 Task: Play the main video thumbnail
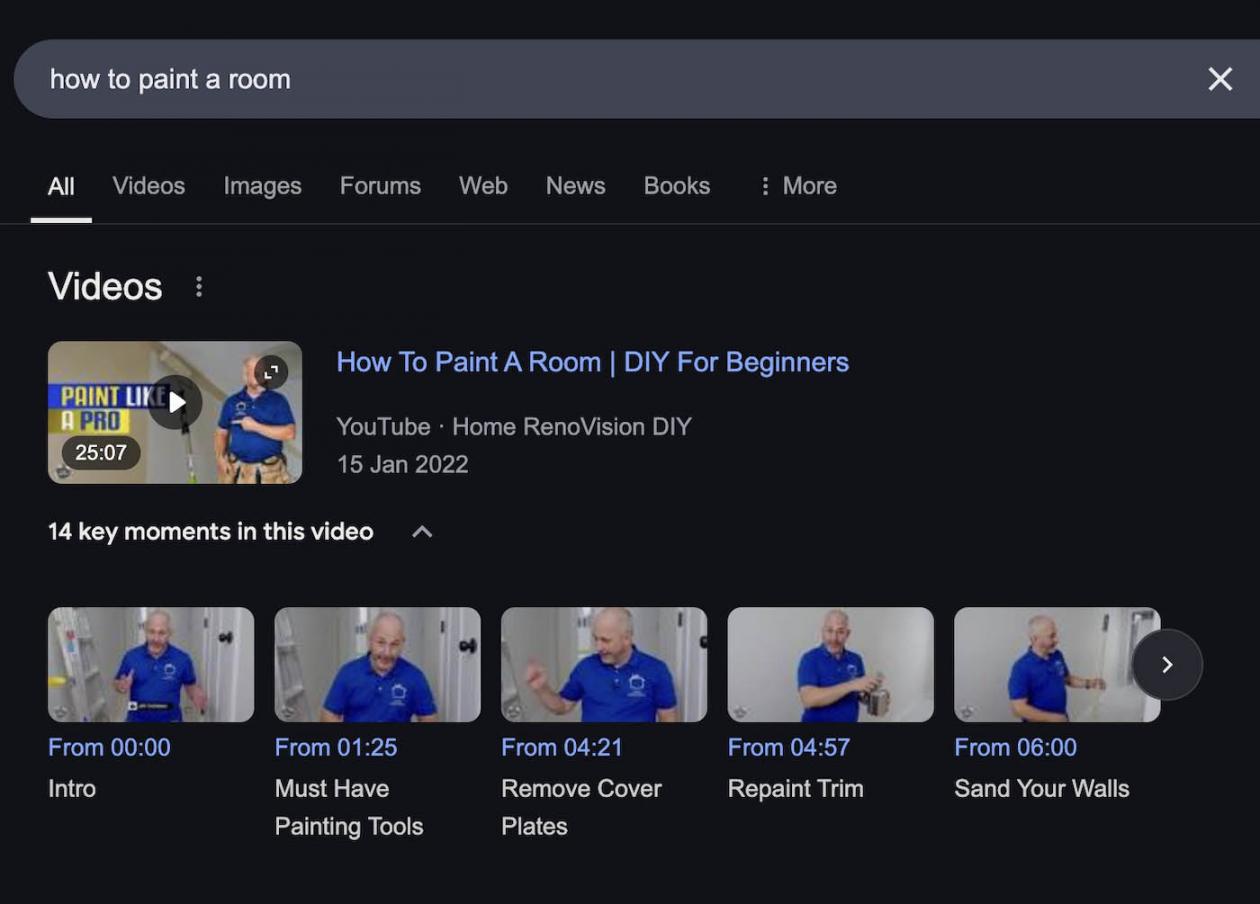176,402
